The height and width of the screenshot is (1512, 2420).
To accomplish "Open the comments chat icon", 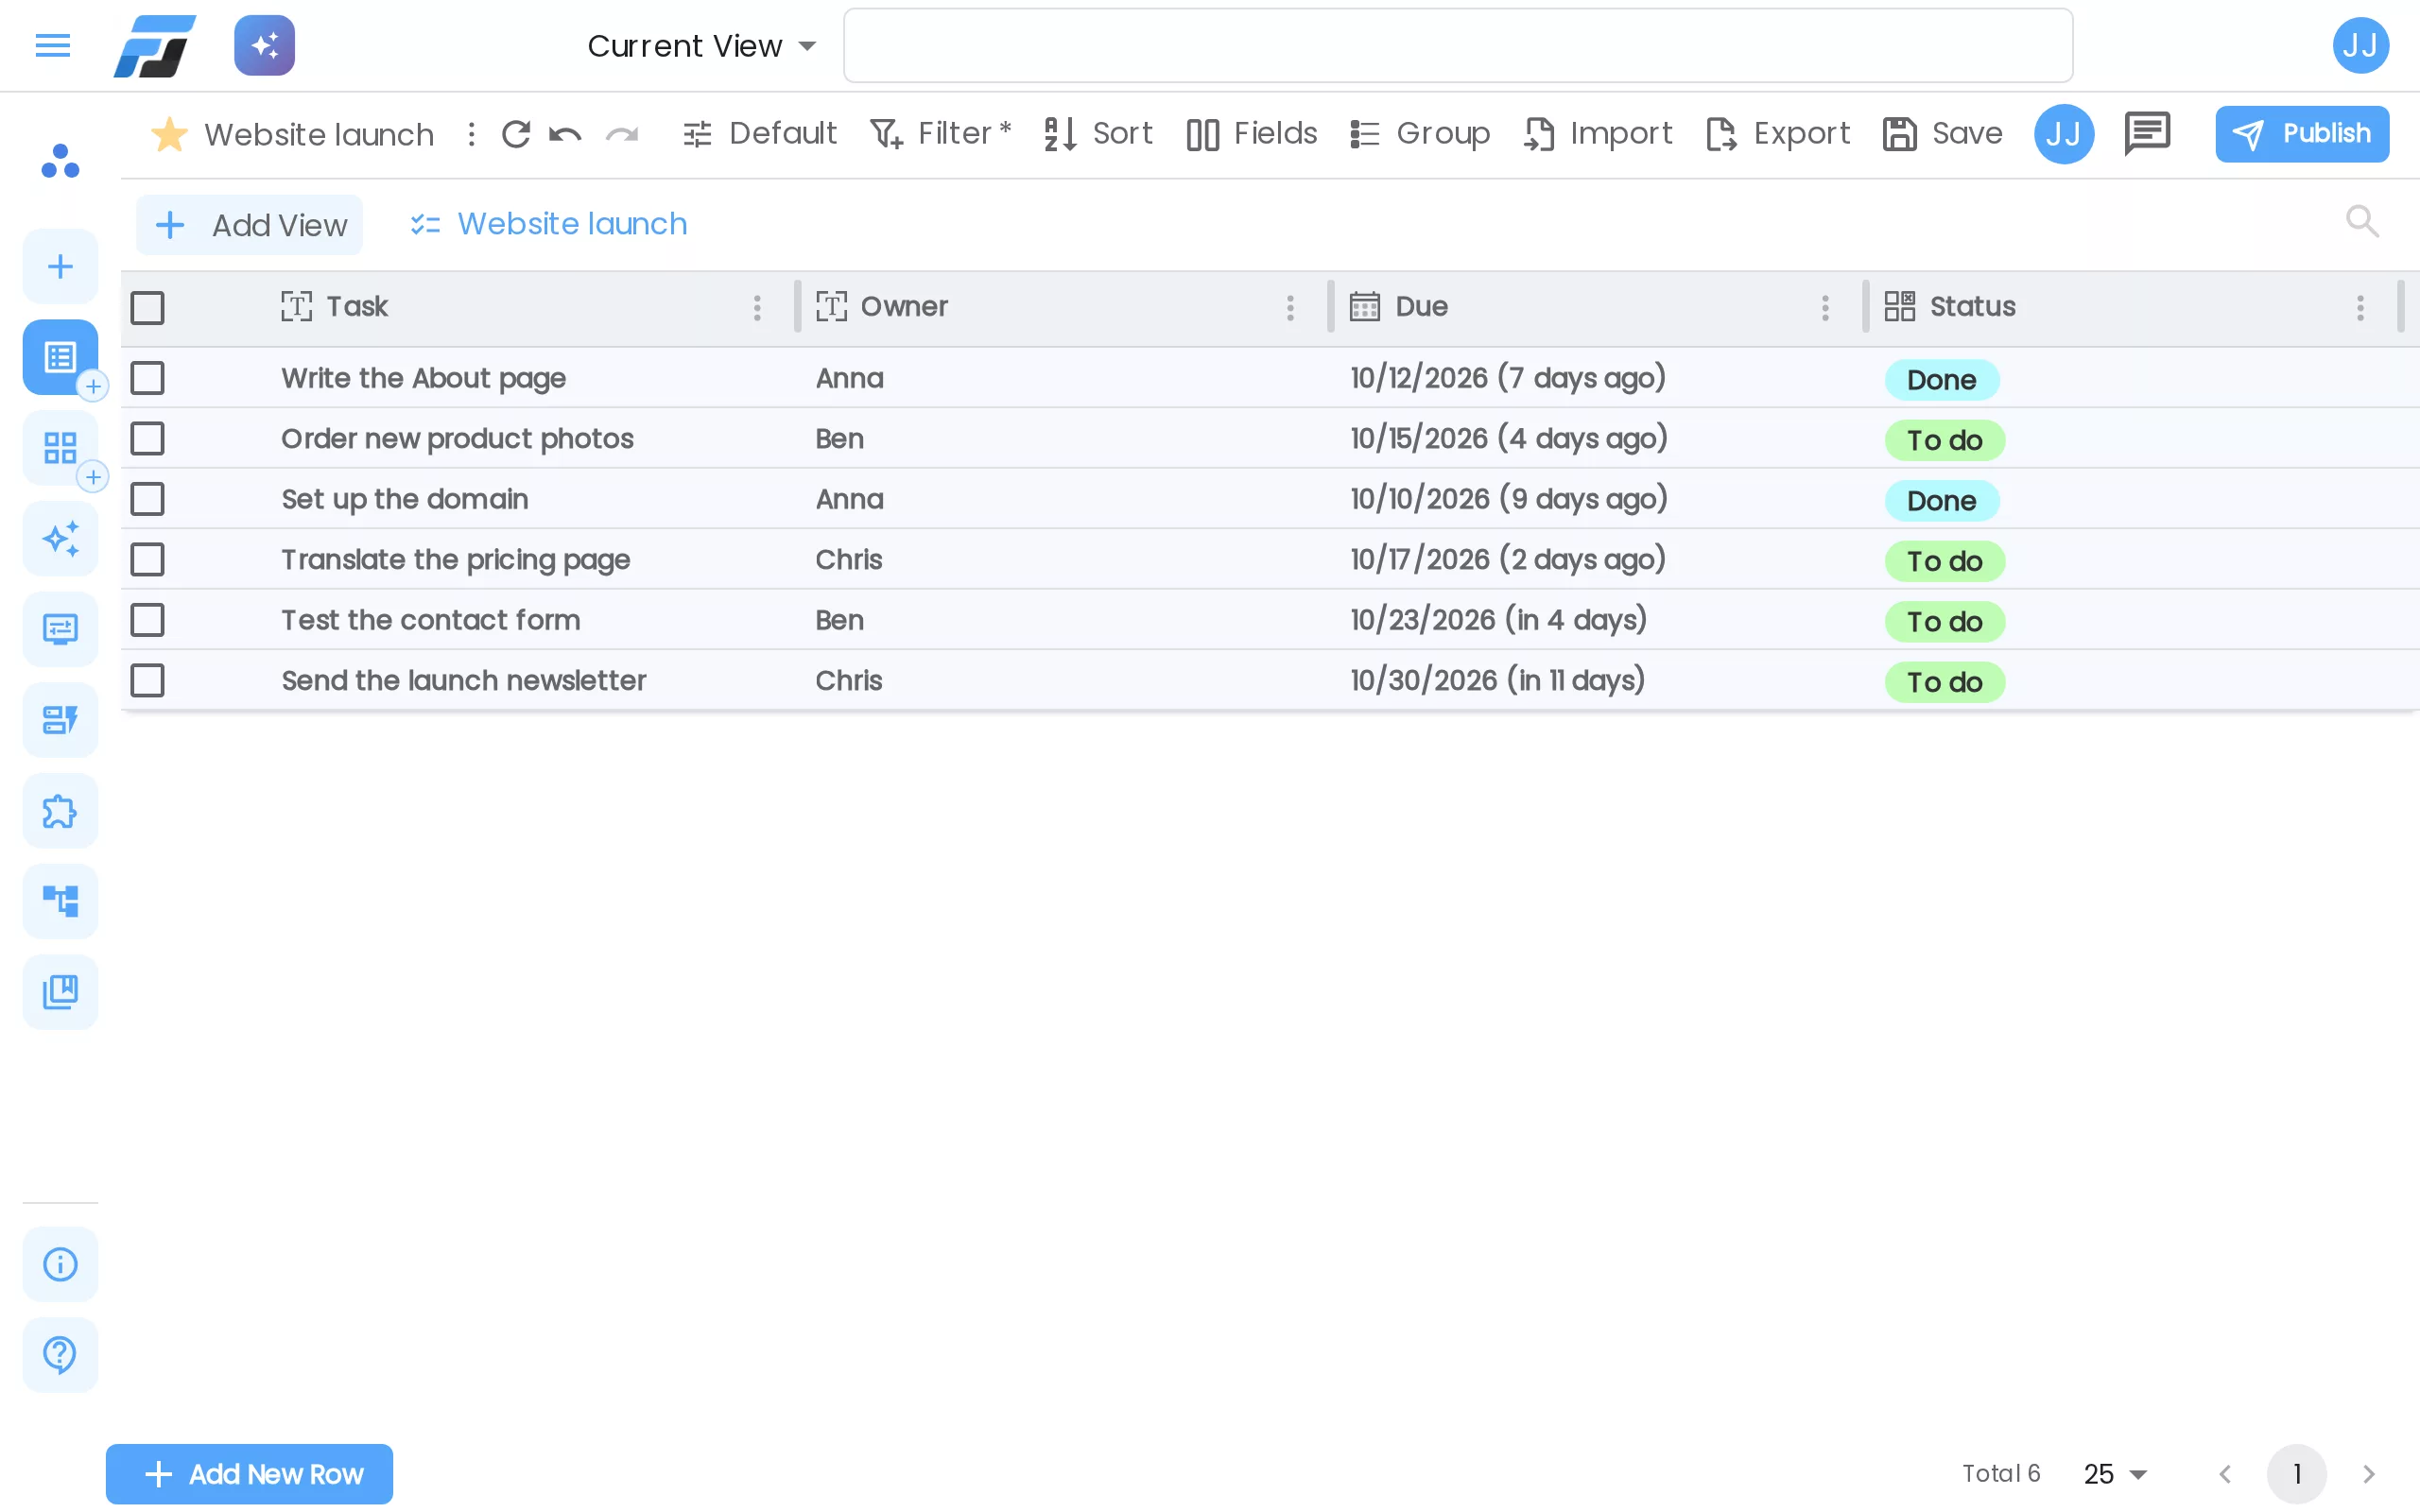I will [2147, 134].
